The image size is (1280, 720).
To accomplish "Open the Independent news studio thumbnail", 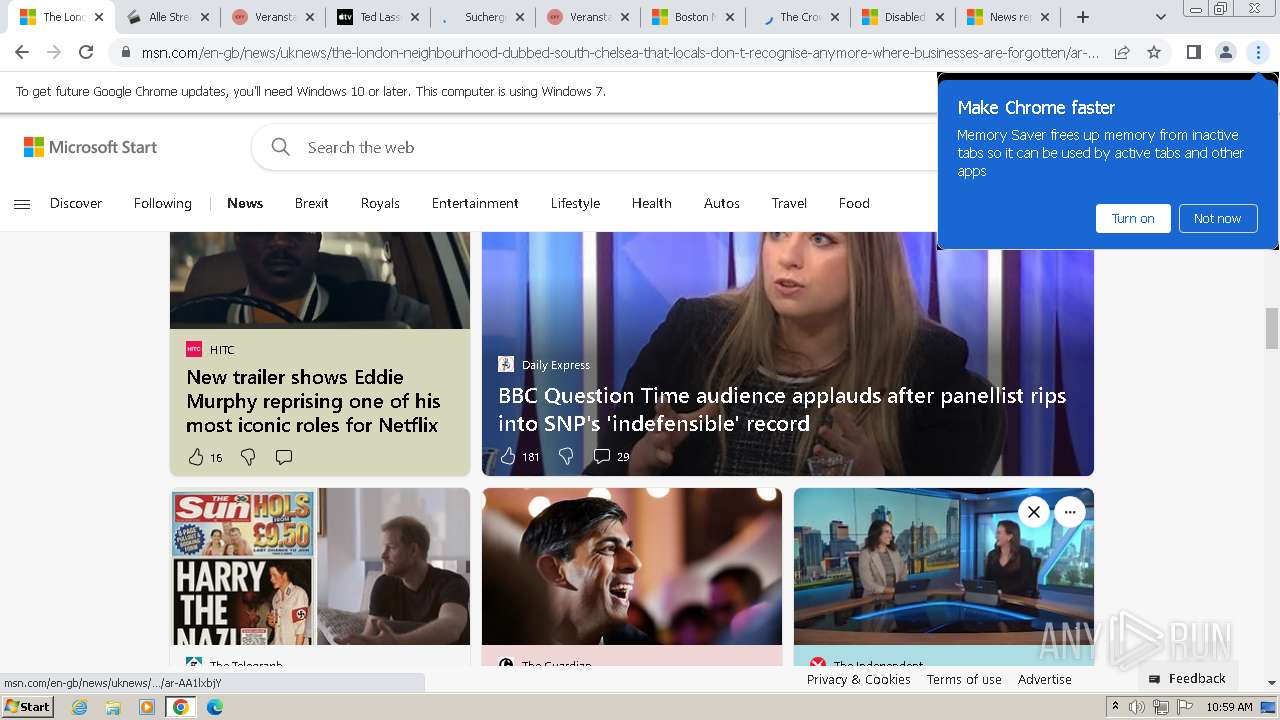I will tap(944, 566).
